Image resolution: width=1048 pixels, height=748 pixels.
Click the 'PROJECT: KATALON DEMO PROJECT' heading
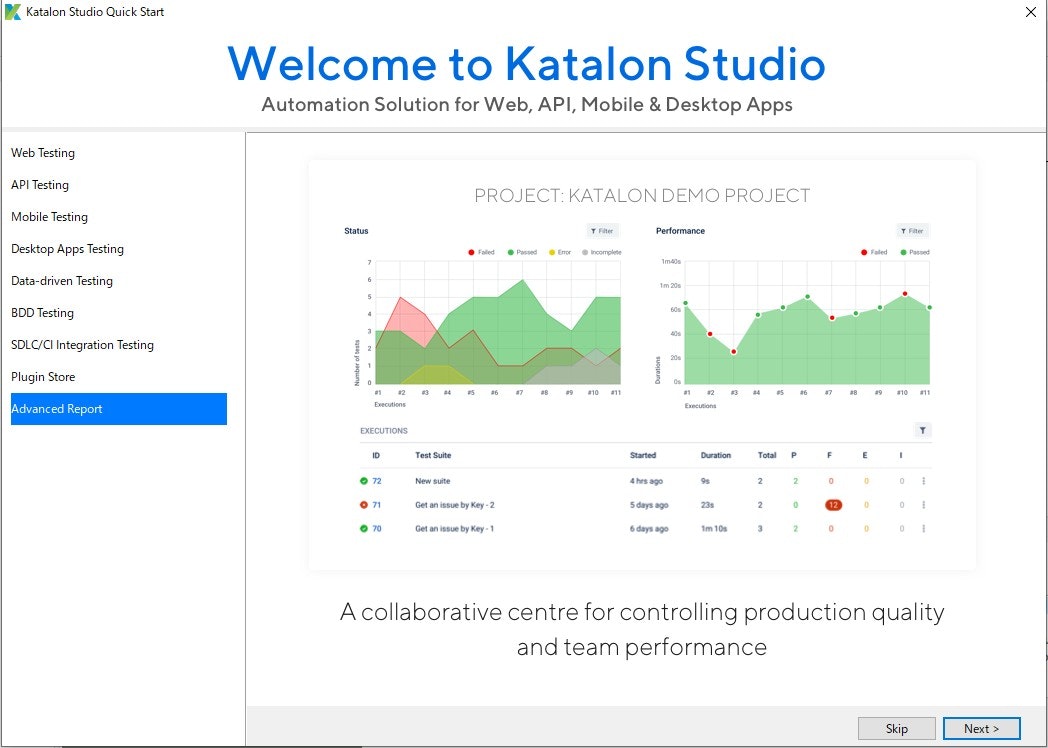point(642,195)
